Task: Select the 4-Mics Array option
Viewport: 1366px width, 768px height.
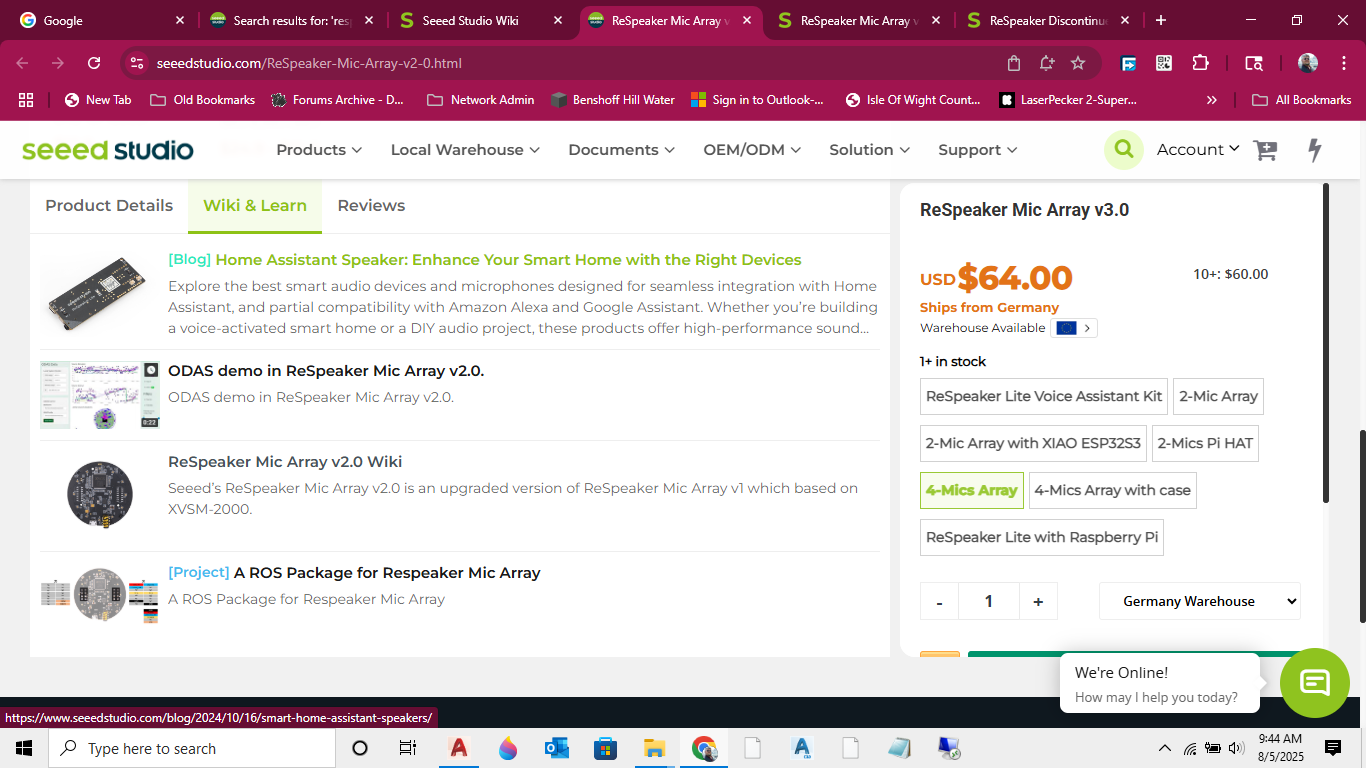Action: pos(972,490)
